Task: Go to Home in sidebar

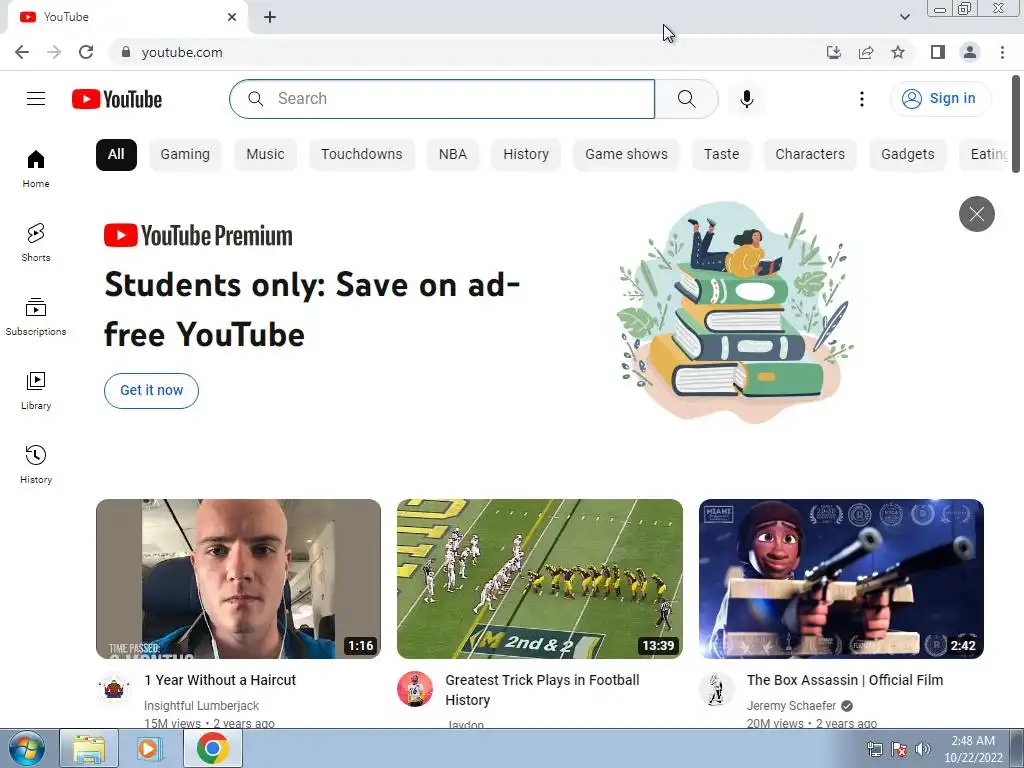Action: tap(36, 168)
